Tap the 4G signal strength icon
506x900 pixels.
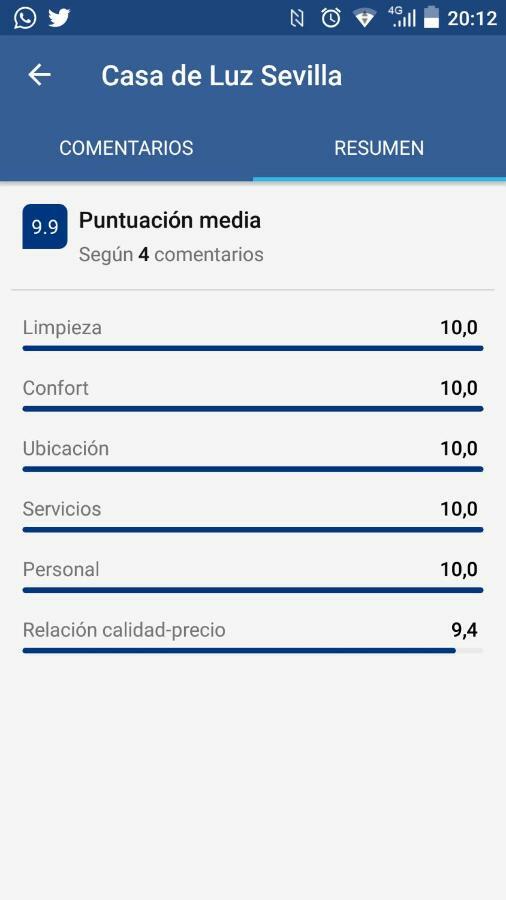(402, 17)
